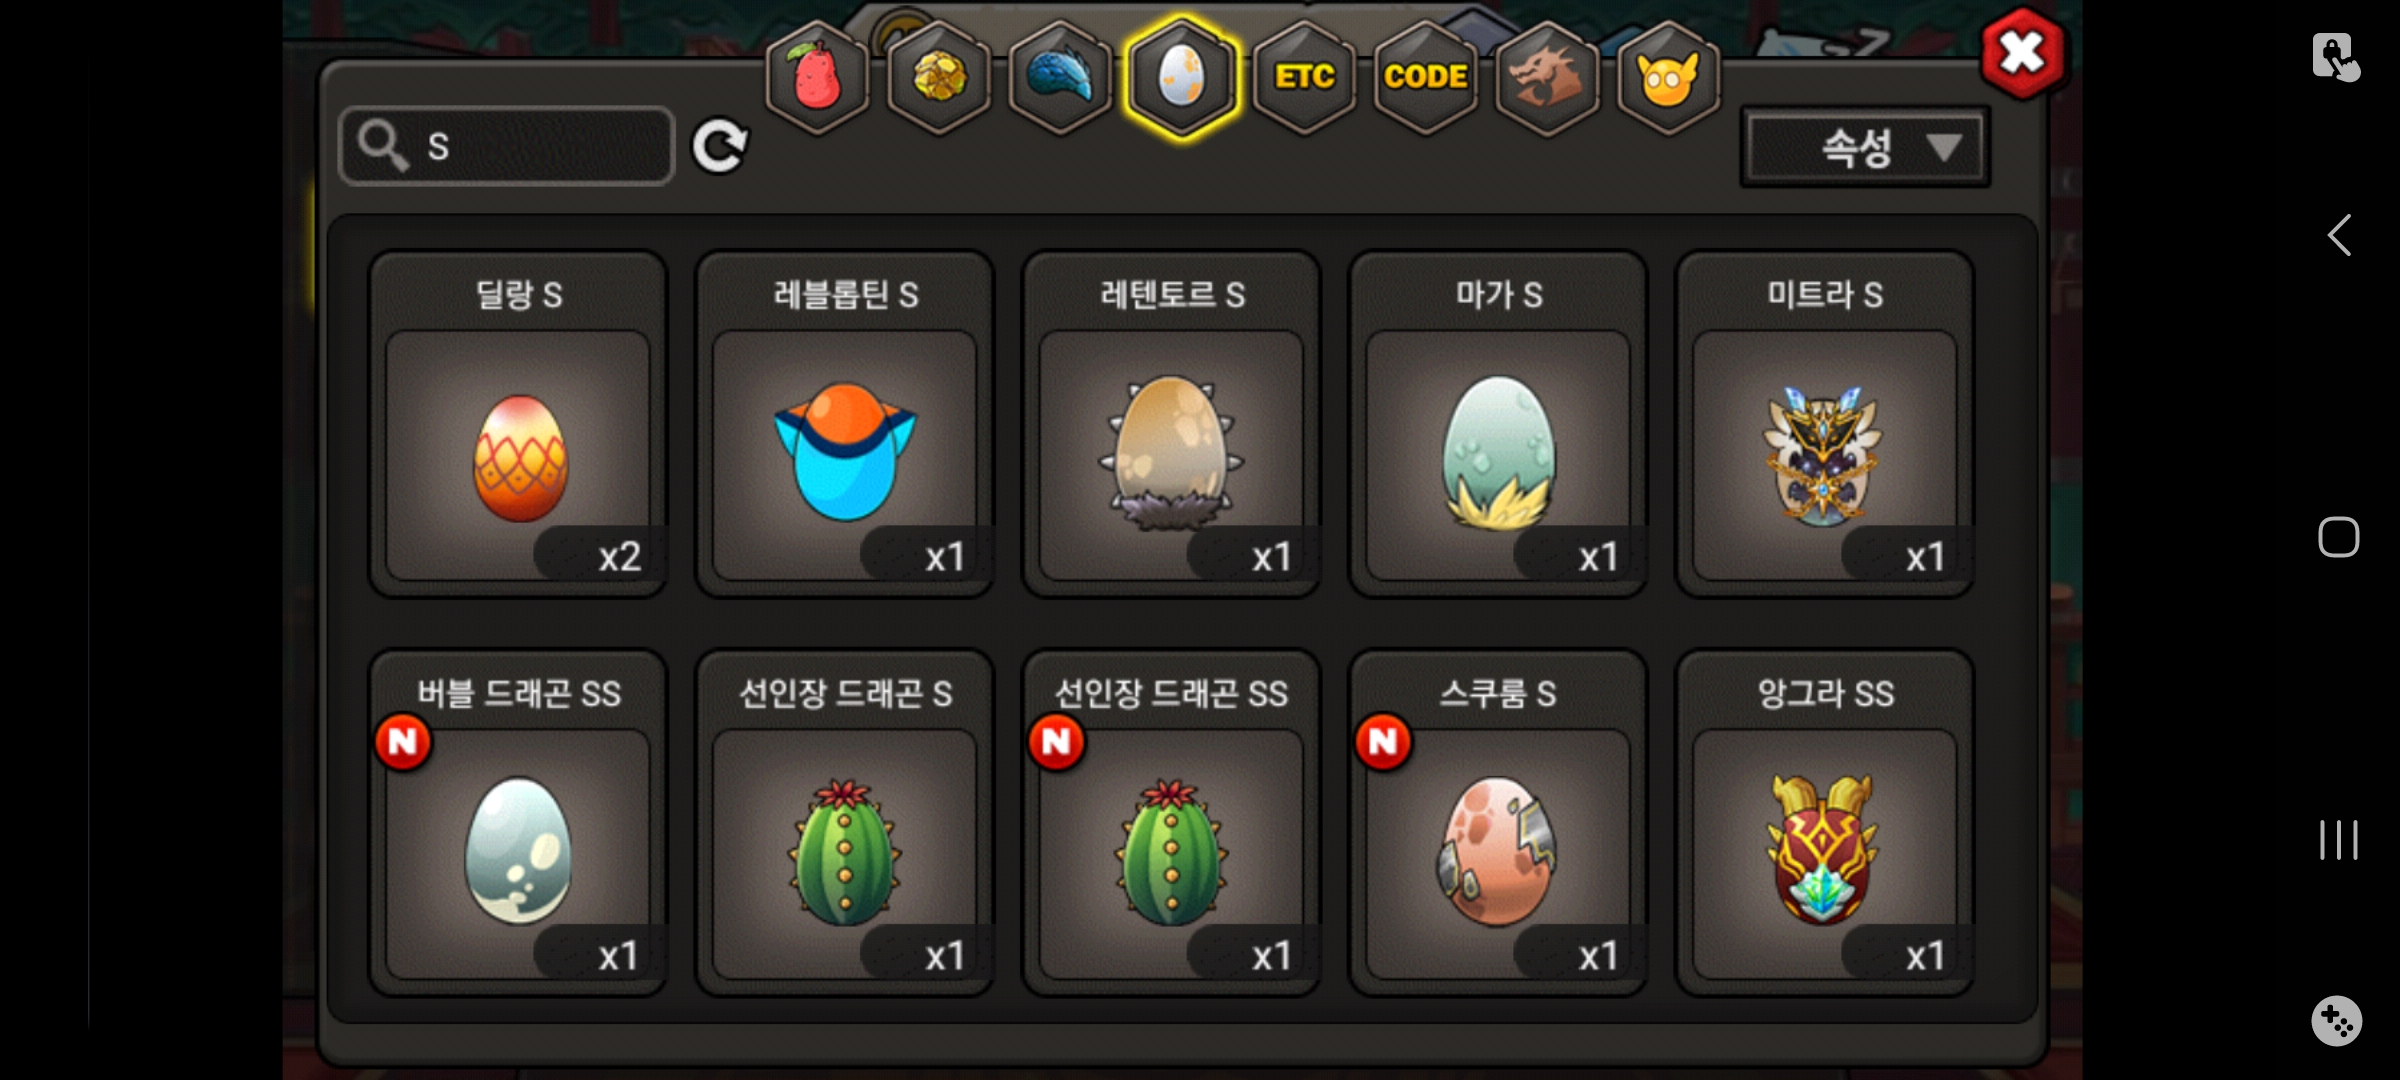Close the inventory with the red X

coord(2022,53)
